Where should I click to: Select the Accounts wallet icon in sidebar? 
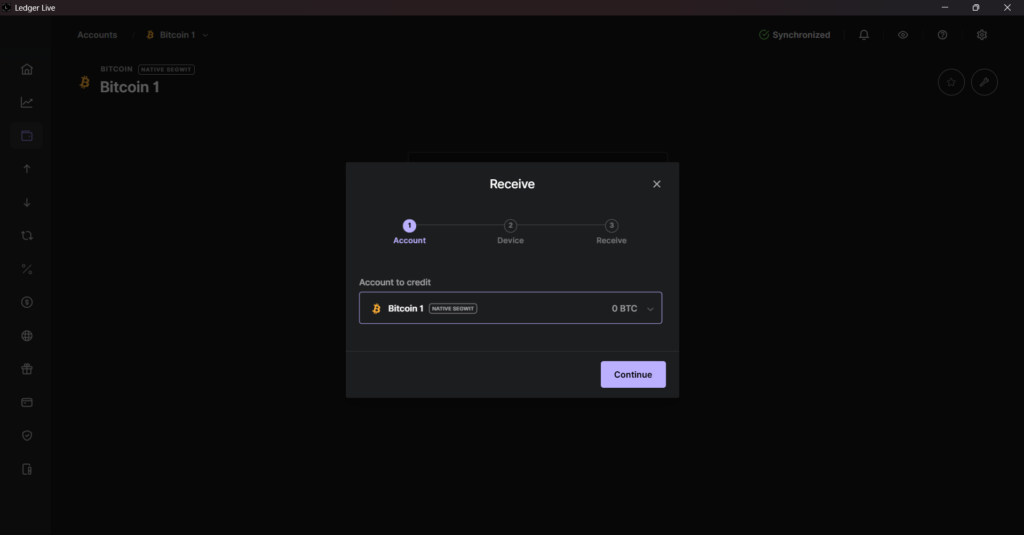27,136
